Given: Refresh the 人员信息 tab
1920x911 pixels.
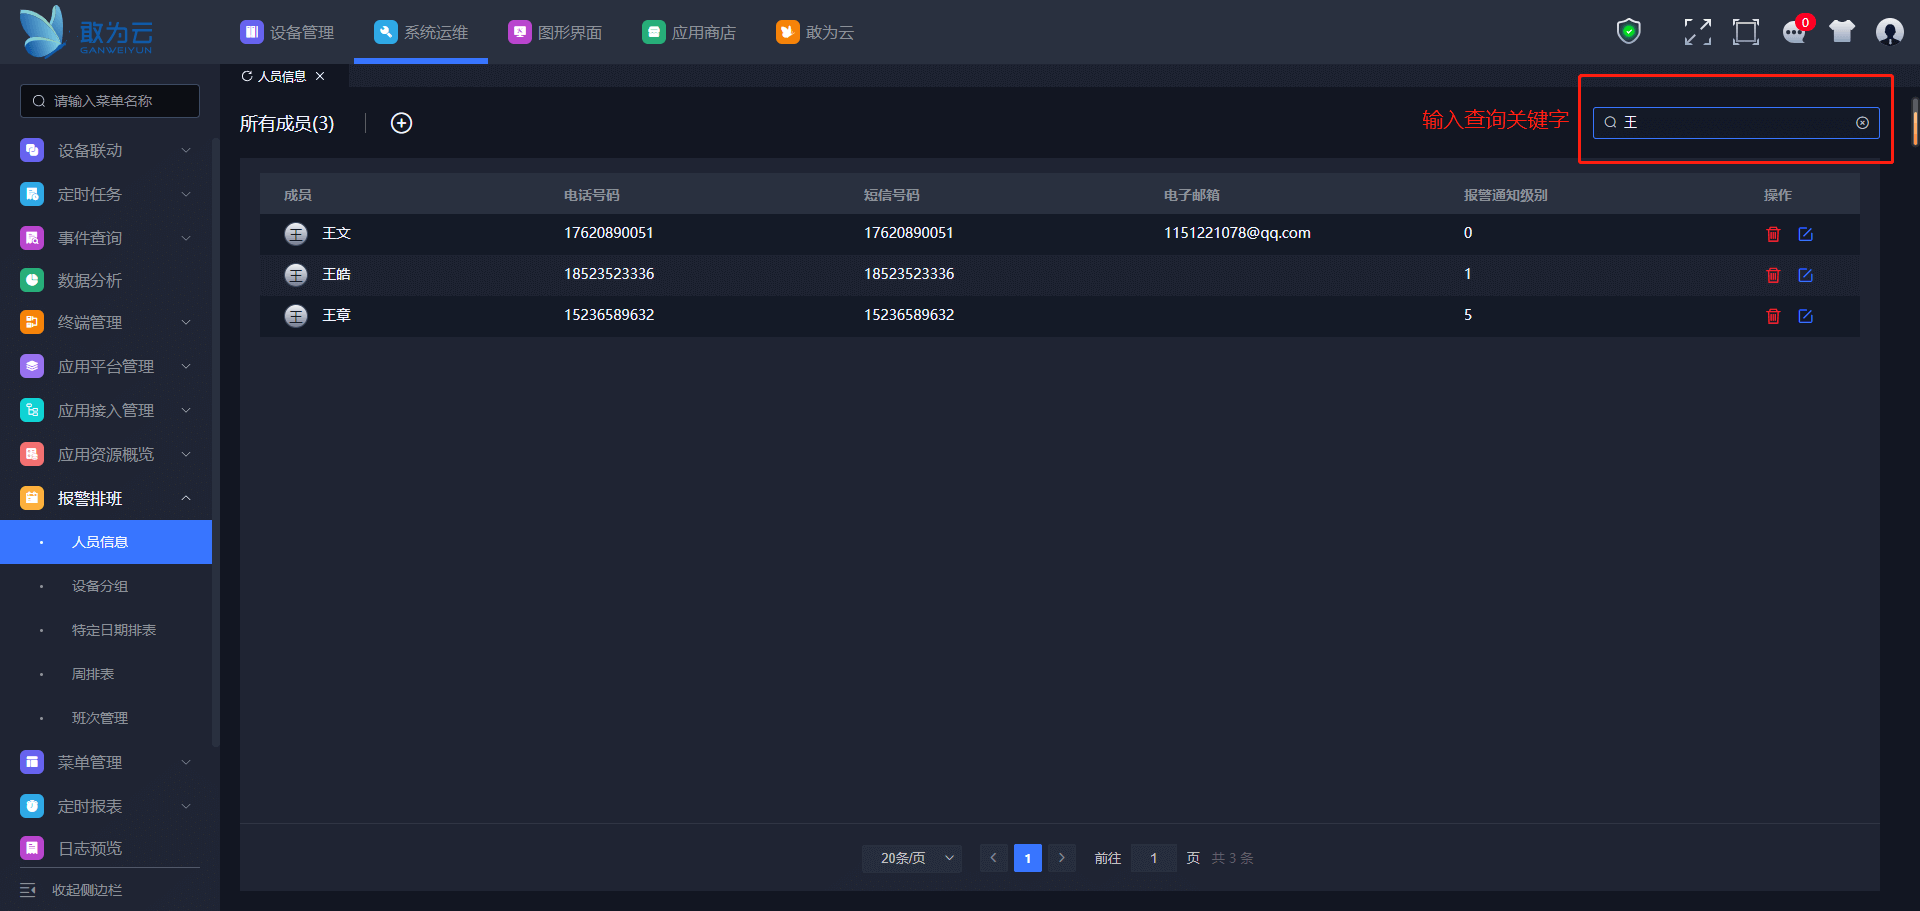Looking at the screenshot, I should point(247,76).
